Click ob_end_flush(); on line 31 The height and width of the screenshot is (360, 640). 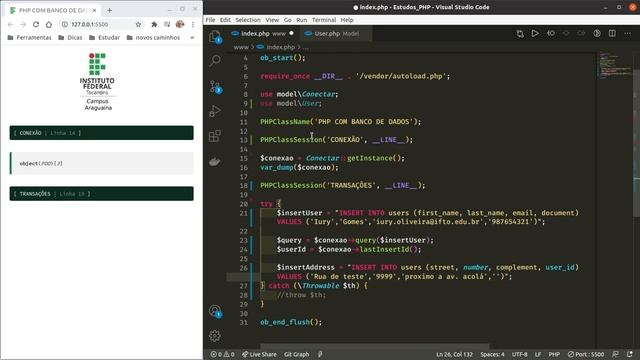point(291,322)
